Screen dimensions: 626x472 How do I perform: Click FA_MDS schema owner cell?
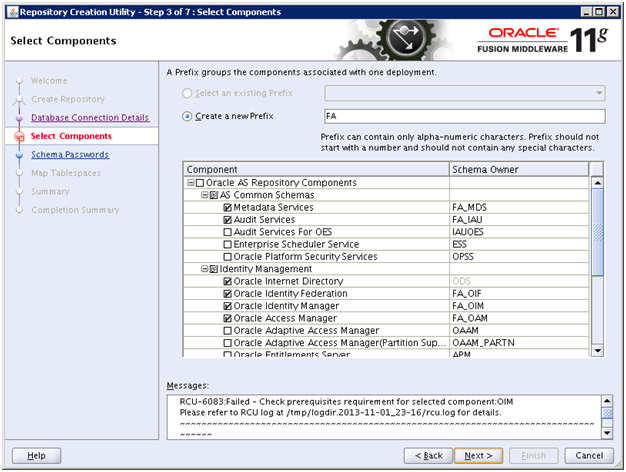tap(519, 207)
